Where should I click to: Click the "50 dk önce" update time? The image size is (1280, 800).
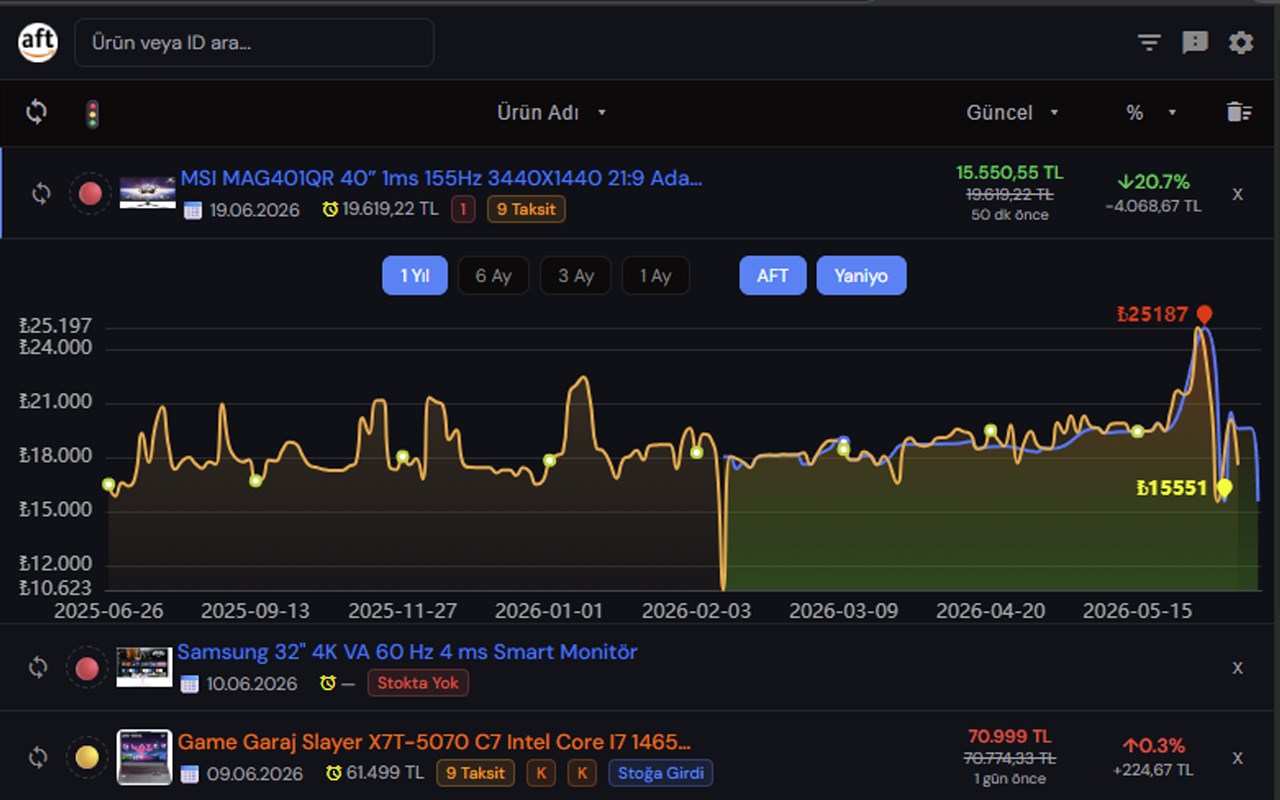(1009, 215)
